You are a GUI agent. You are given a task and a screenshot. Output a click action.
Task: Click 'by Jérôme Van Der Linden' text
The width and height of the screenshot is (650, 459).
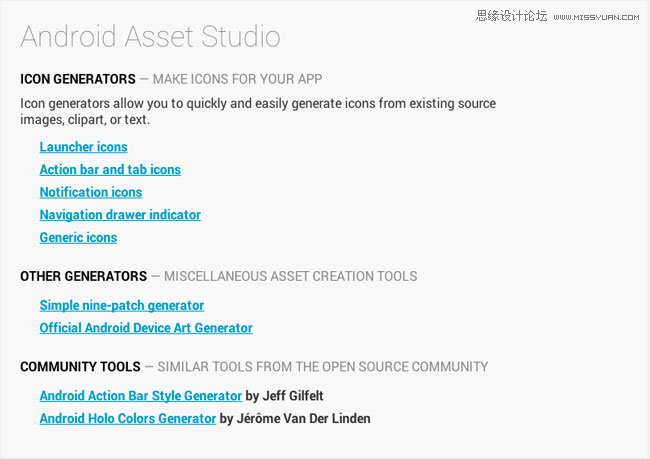[x=295, y=418]
